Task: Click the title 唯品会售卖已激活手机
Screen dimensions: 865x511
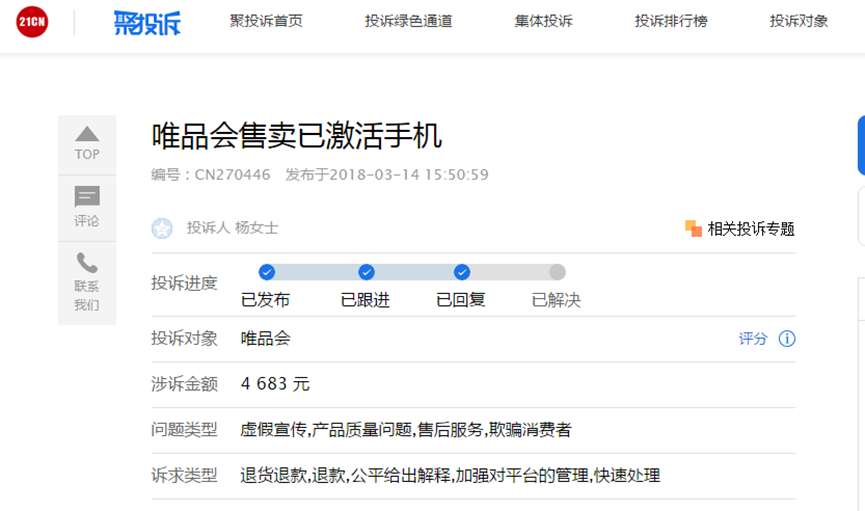Action: click(297, 136)
